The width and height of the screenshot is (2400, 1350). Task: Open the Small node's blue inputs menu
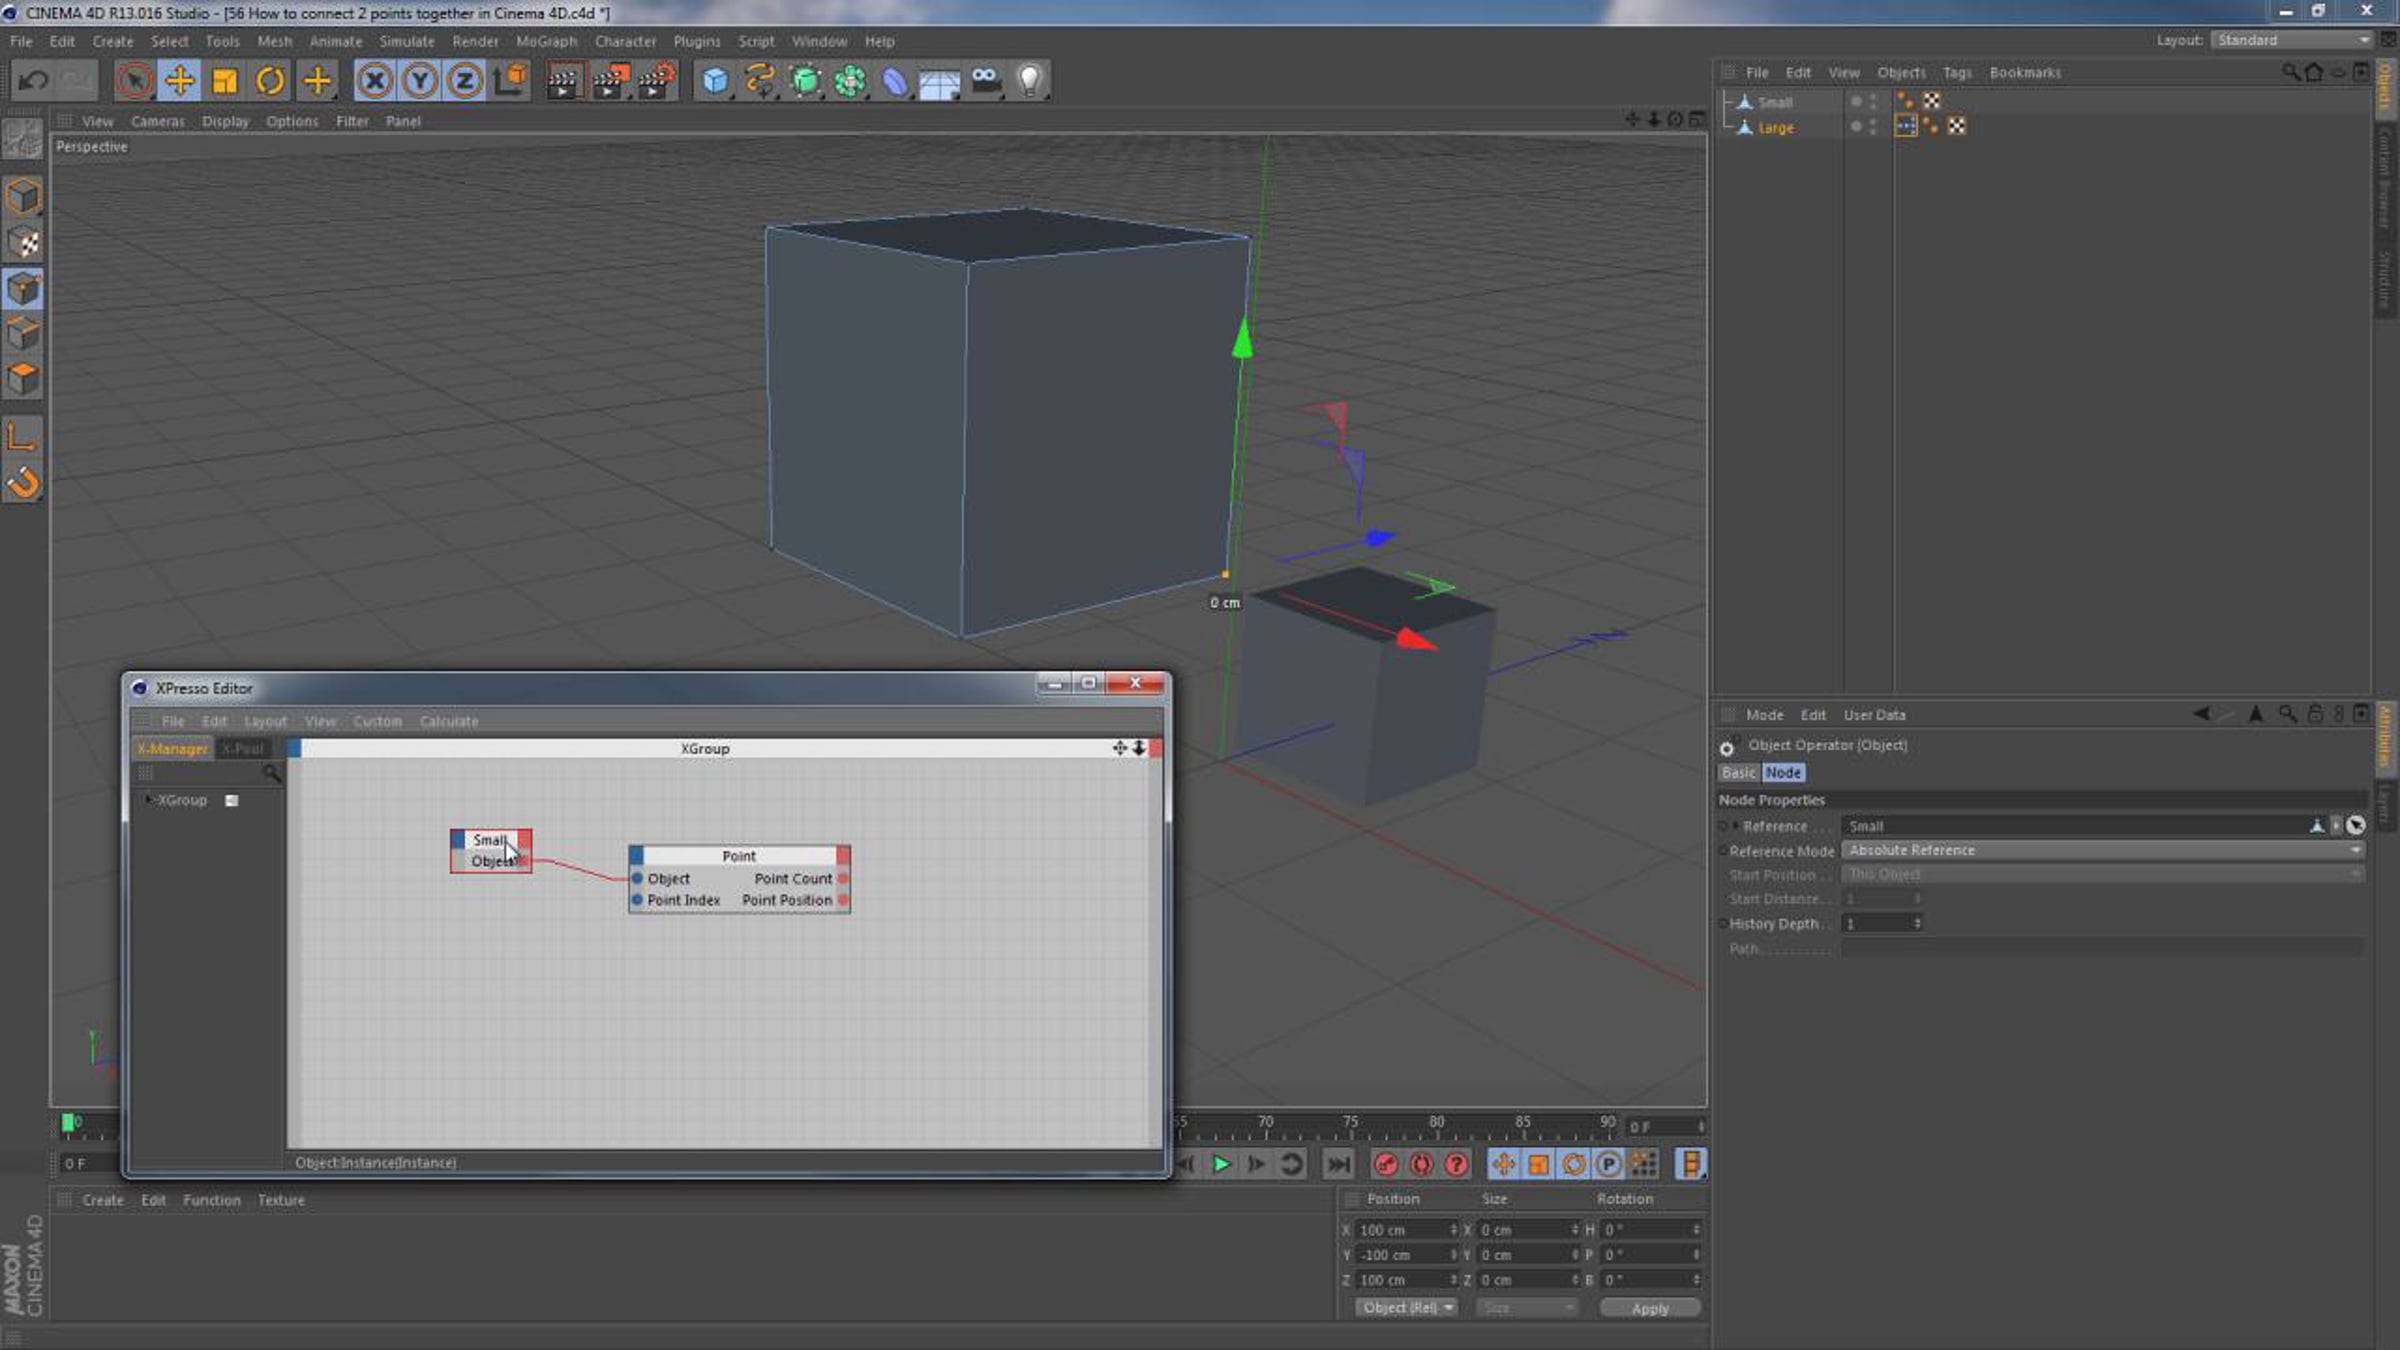458,839
